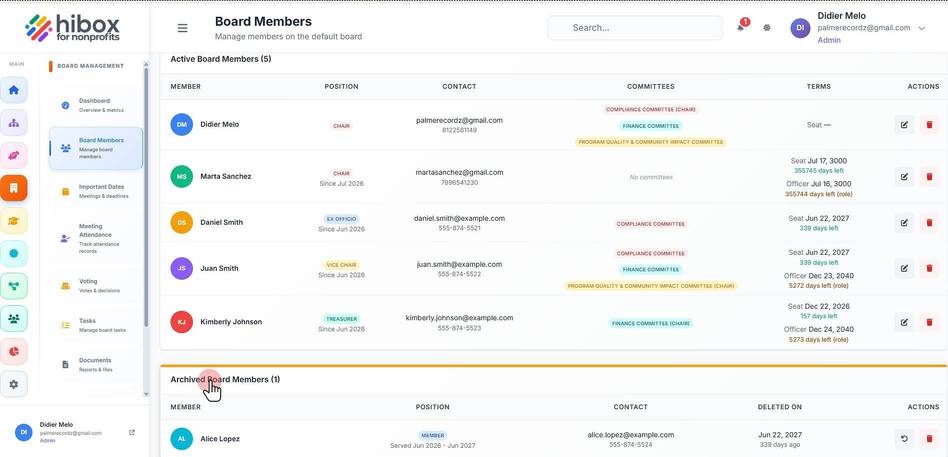Open the Dashboard menu item
Image resolution: width=948 pixels, height=457 pixels.
coord(96,105)
